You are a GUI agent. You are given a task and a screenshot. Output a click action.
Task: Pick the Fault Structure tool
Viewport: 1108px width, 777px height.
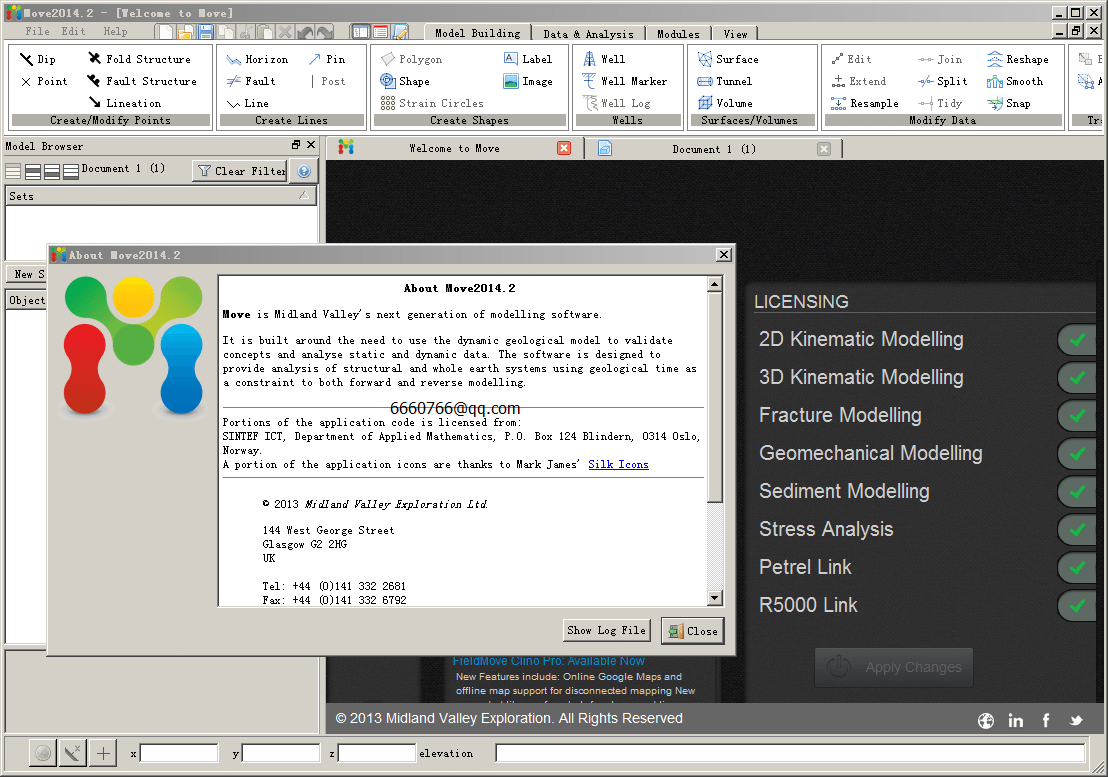tap(142, 81)
